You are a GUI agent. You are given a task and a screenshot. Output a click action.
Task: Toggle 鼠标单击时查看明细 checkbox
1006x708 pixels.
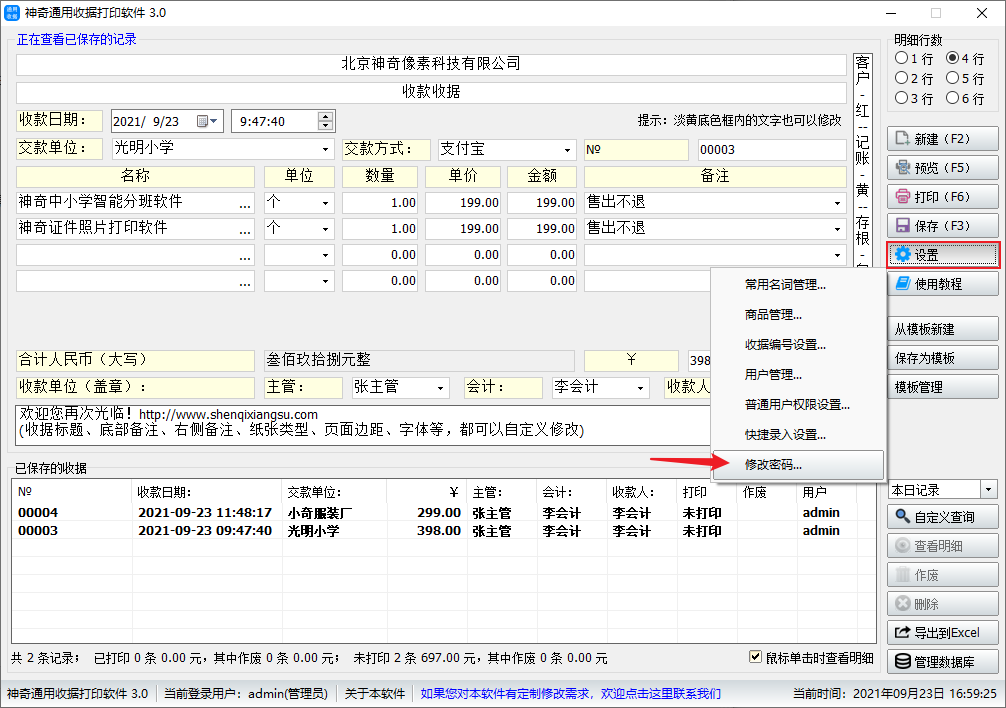pyautogui.click(x=757, y=657)
